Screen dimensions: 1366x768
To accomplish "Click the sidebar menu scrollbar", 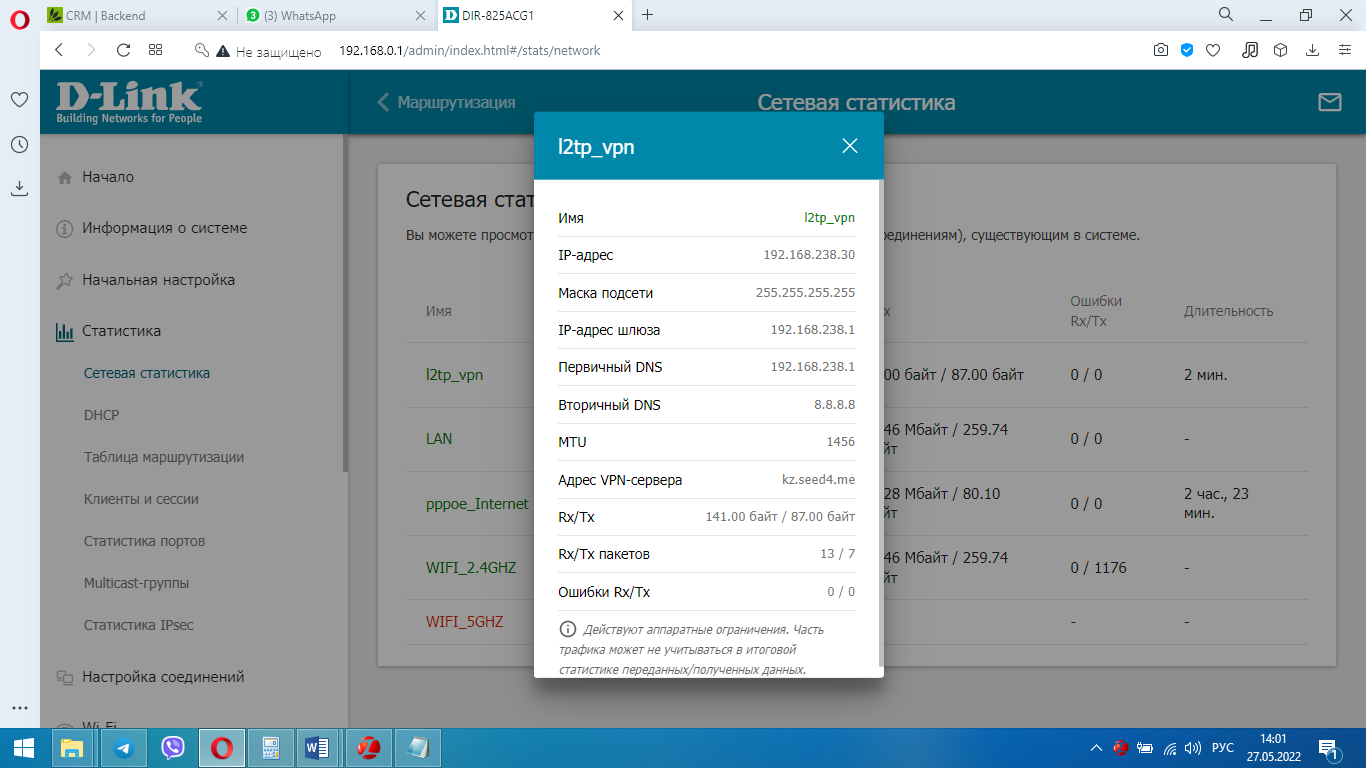I will [345, 303].
